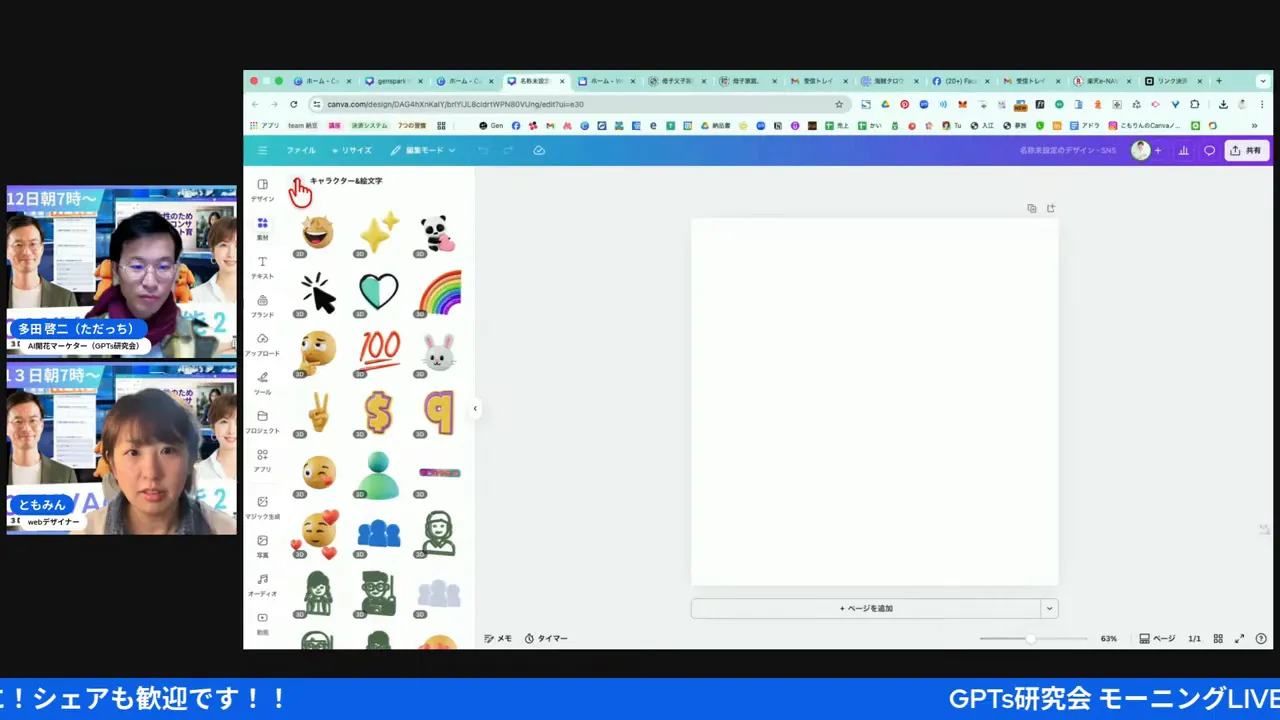
Task: Adjust the zoom slider handle
Action: point(1030,638)
